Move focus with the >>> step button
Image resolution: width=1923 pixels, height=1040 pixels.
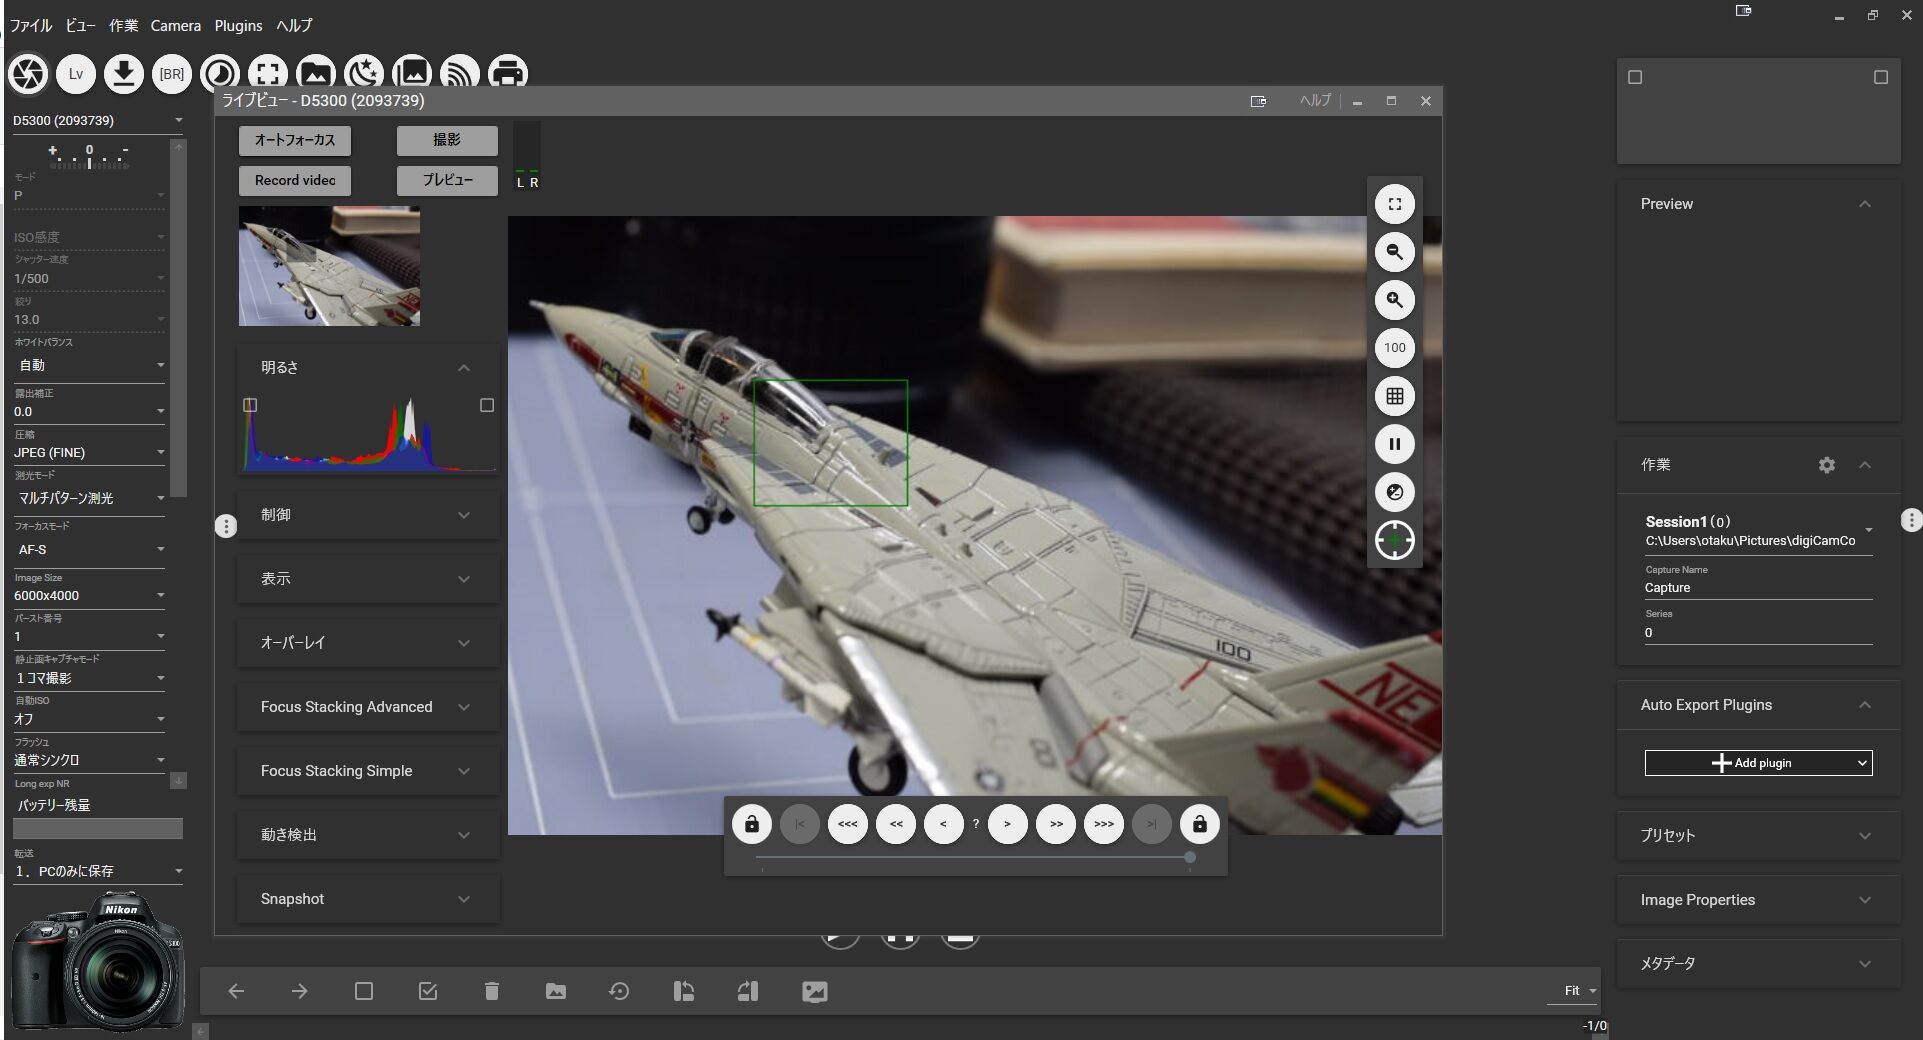(x=1104, y=824)
